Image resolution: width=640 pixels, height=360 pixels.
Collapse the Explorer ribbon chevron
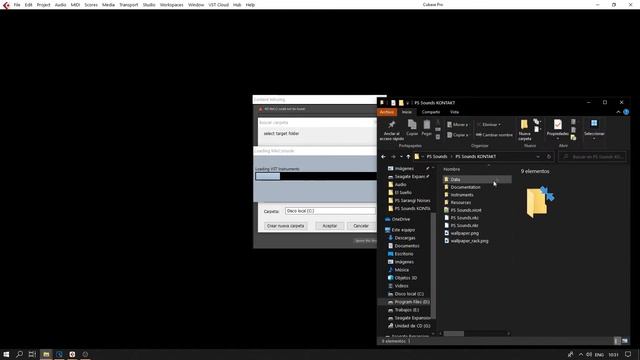[618, 112]
